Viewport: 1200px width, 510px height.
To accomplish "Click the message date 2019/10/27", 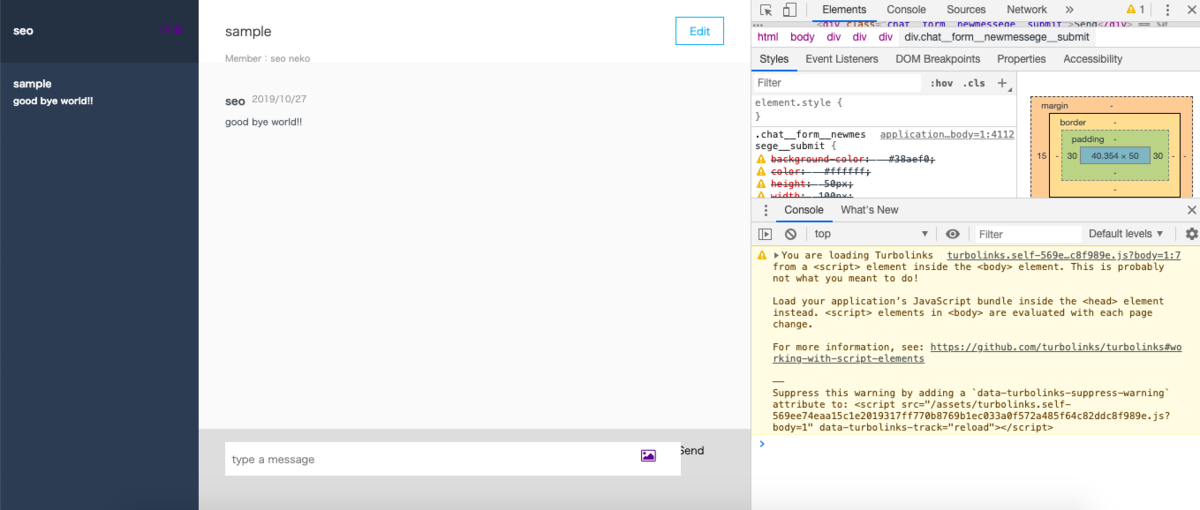I will tap(279, 100).
